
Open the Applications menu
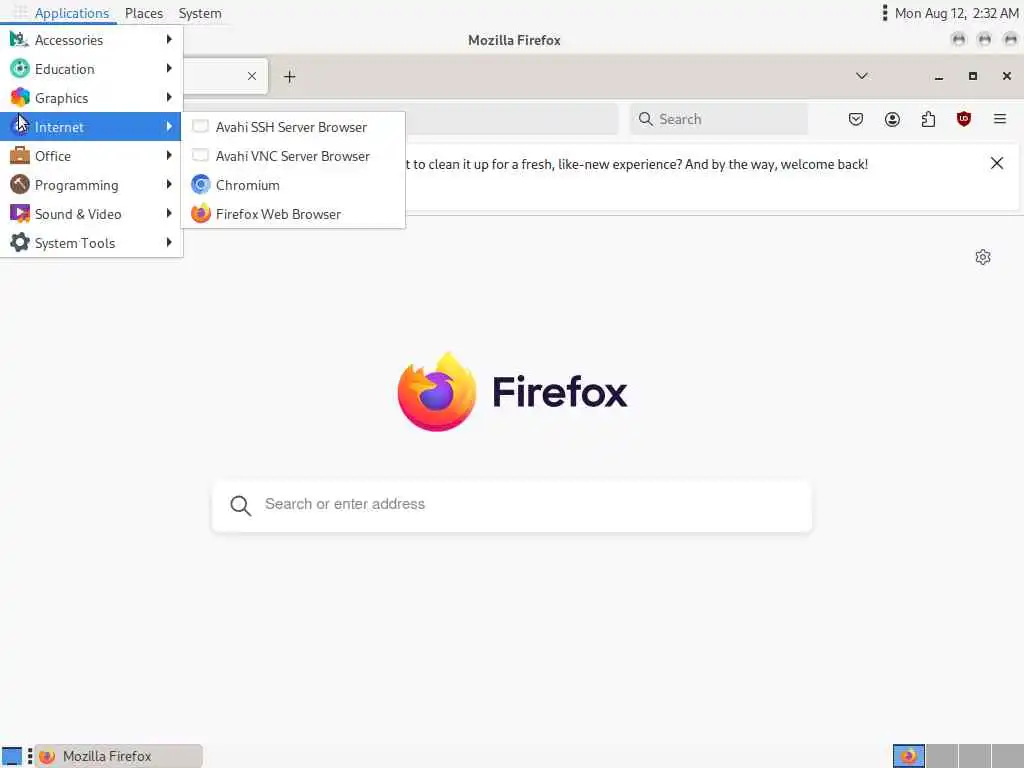tap(71, 13)
